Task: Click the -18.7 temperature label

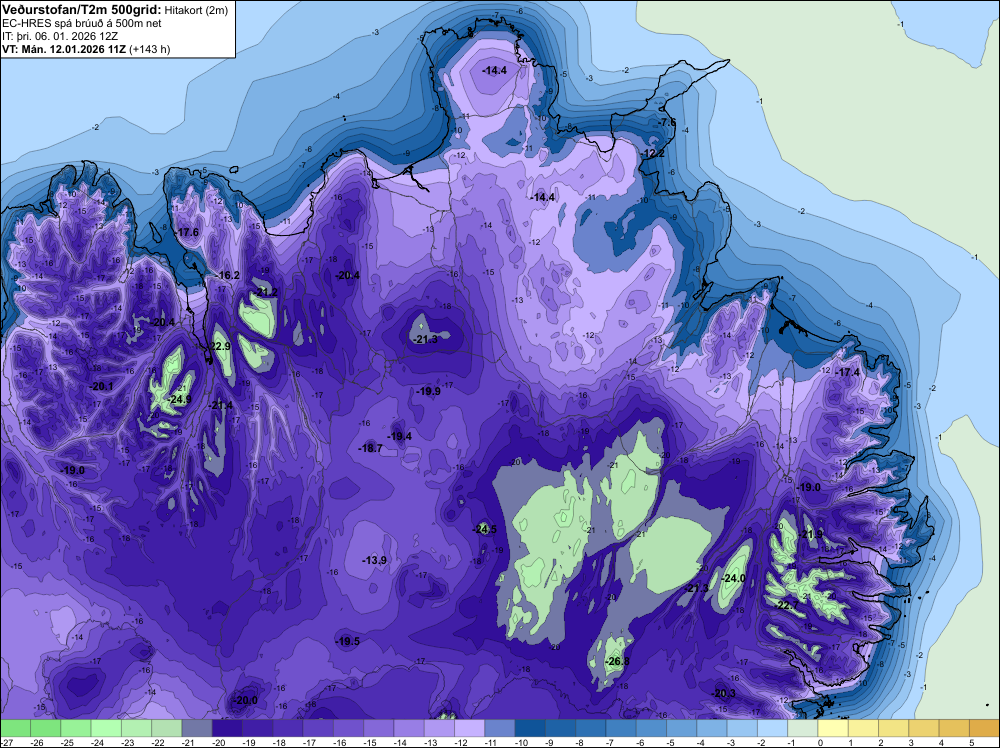Action: 371,448
